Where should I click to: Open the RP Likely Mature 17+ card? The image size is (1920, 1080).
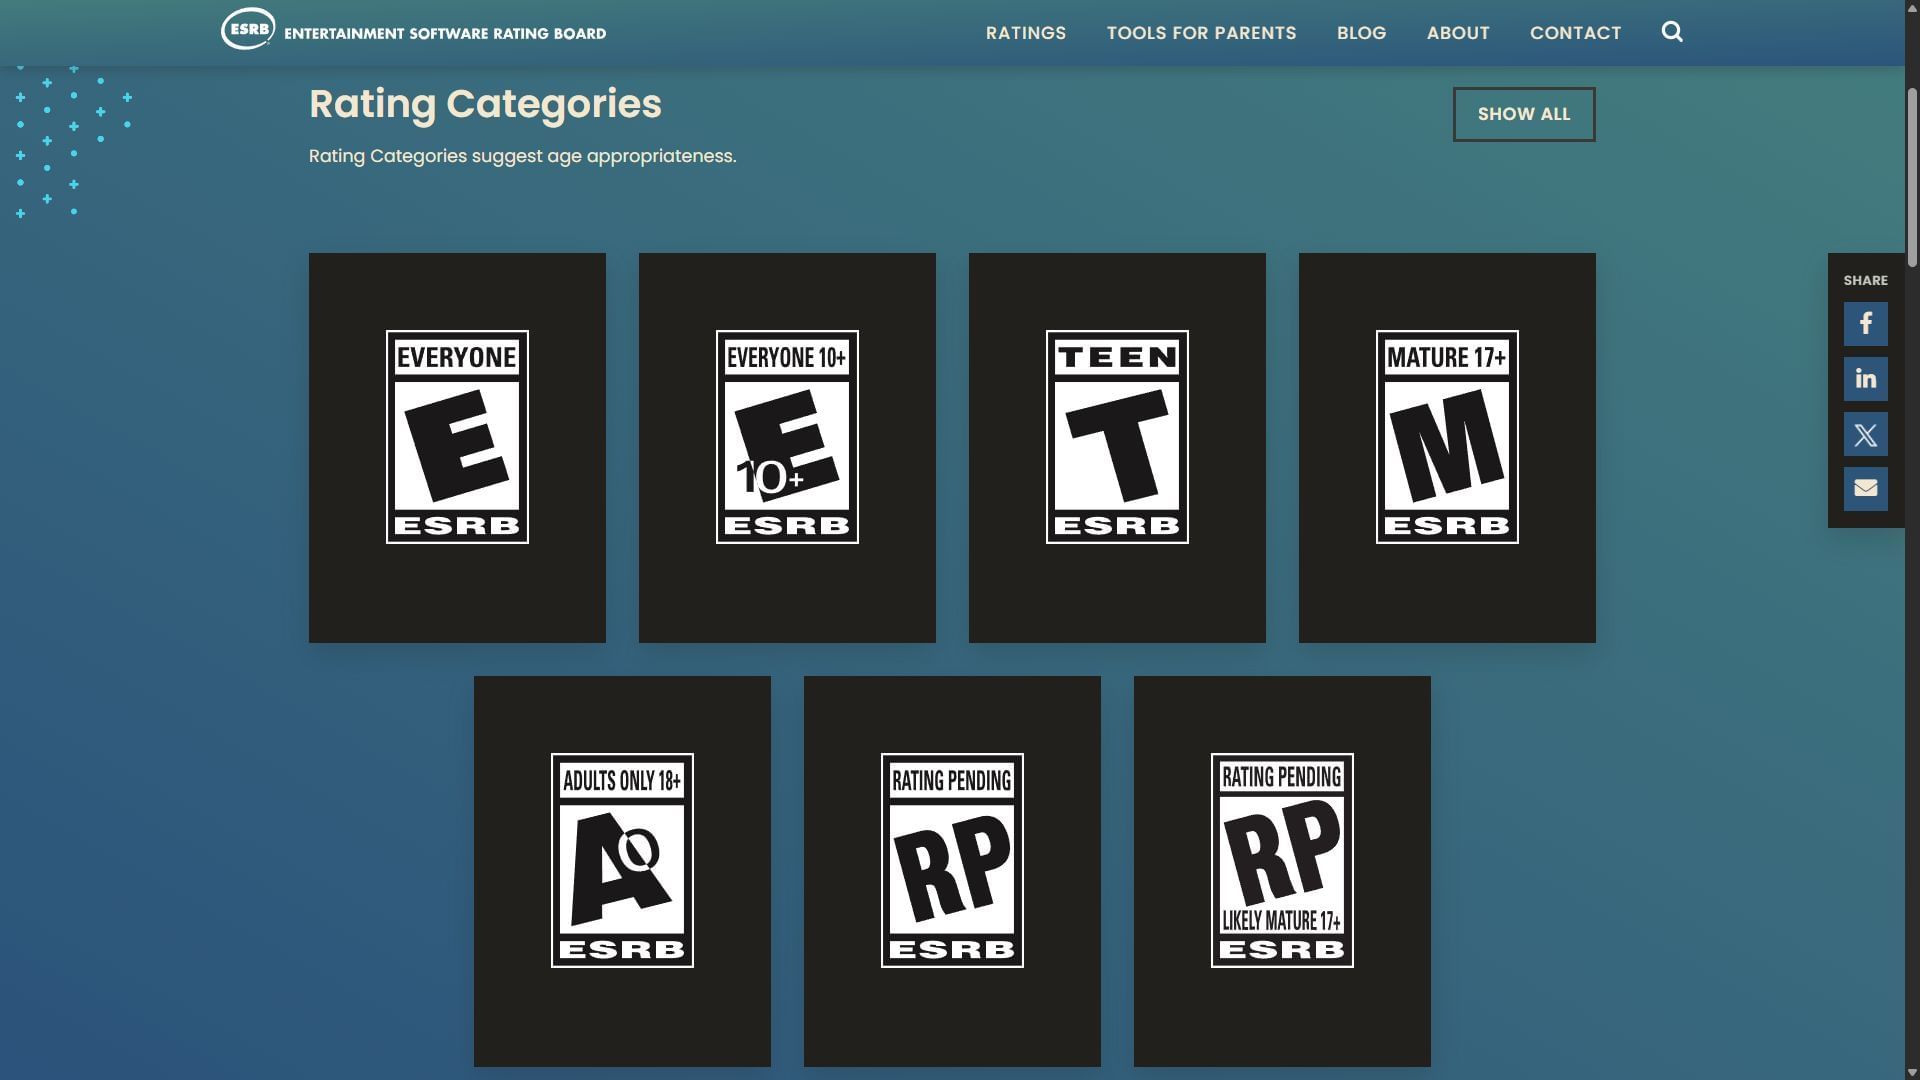1282,860
